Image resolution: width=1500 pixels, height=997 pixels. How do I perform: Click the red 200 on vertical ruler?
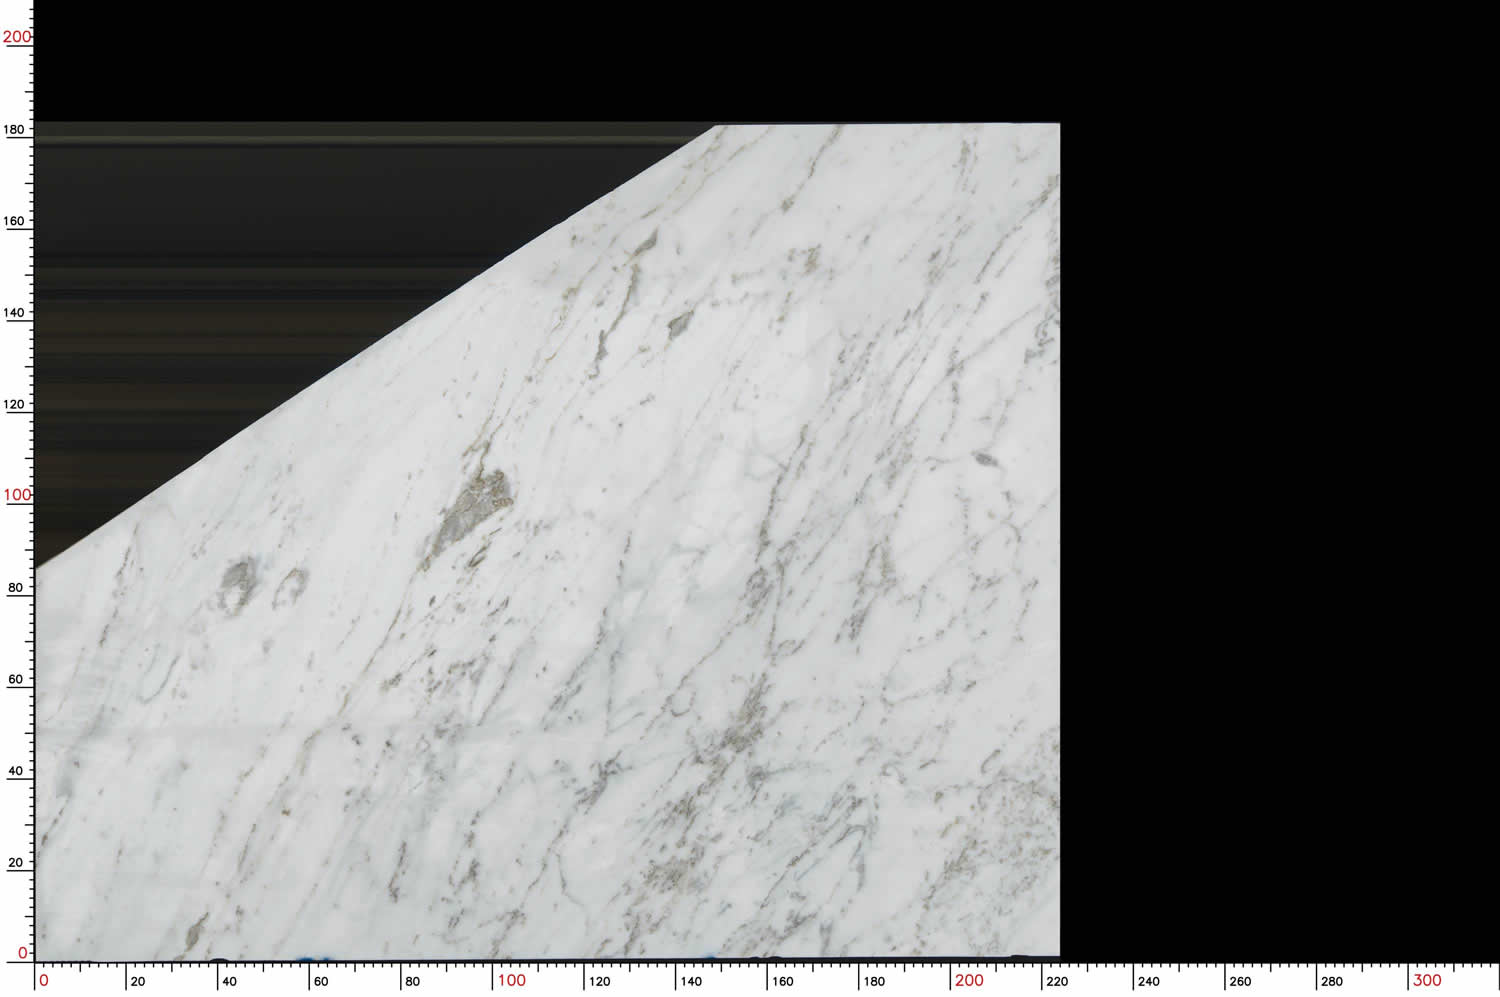(x=17, y=37)
